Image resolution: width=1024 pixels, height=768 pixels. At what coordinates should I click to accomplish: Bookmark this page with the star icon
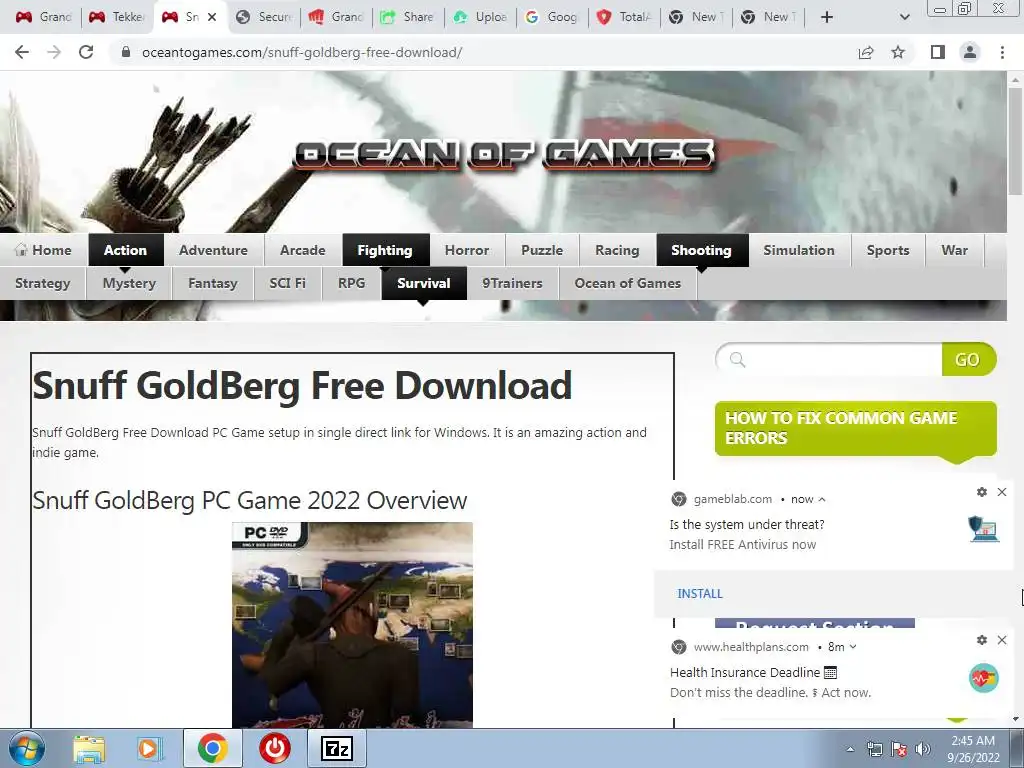898,52
